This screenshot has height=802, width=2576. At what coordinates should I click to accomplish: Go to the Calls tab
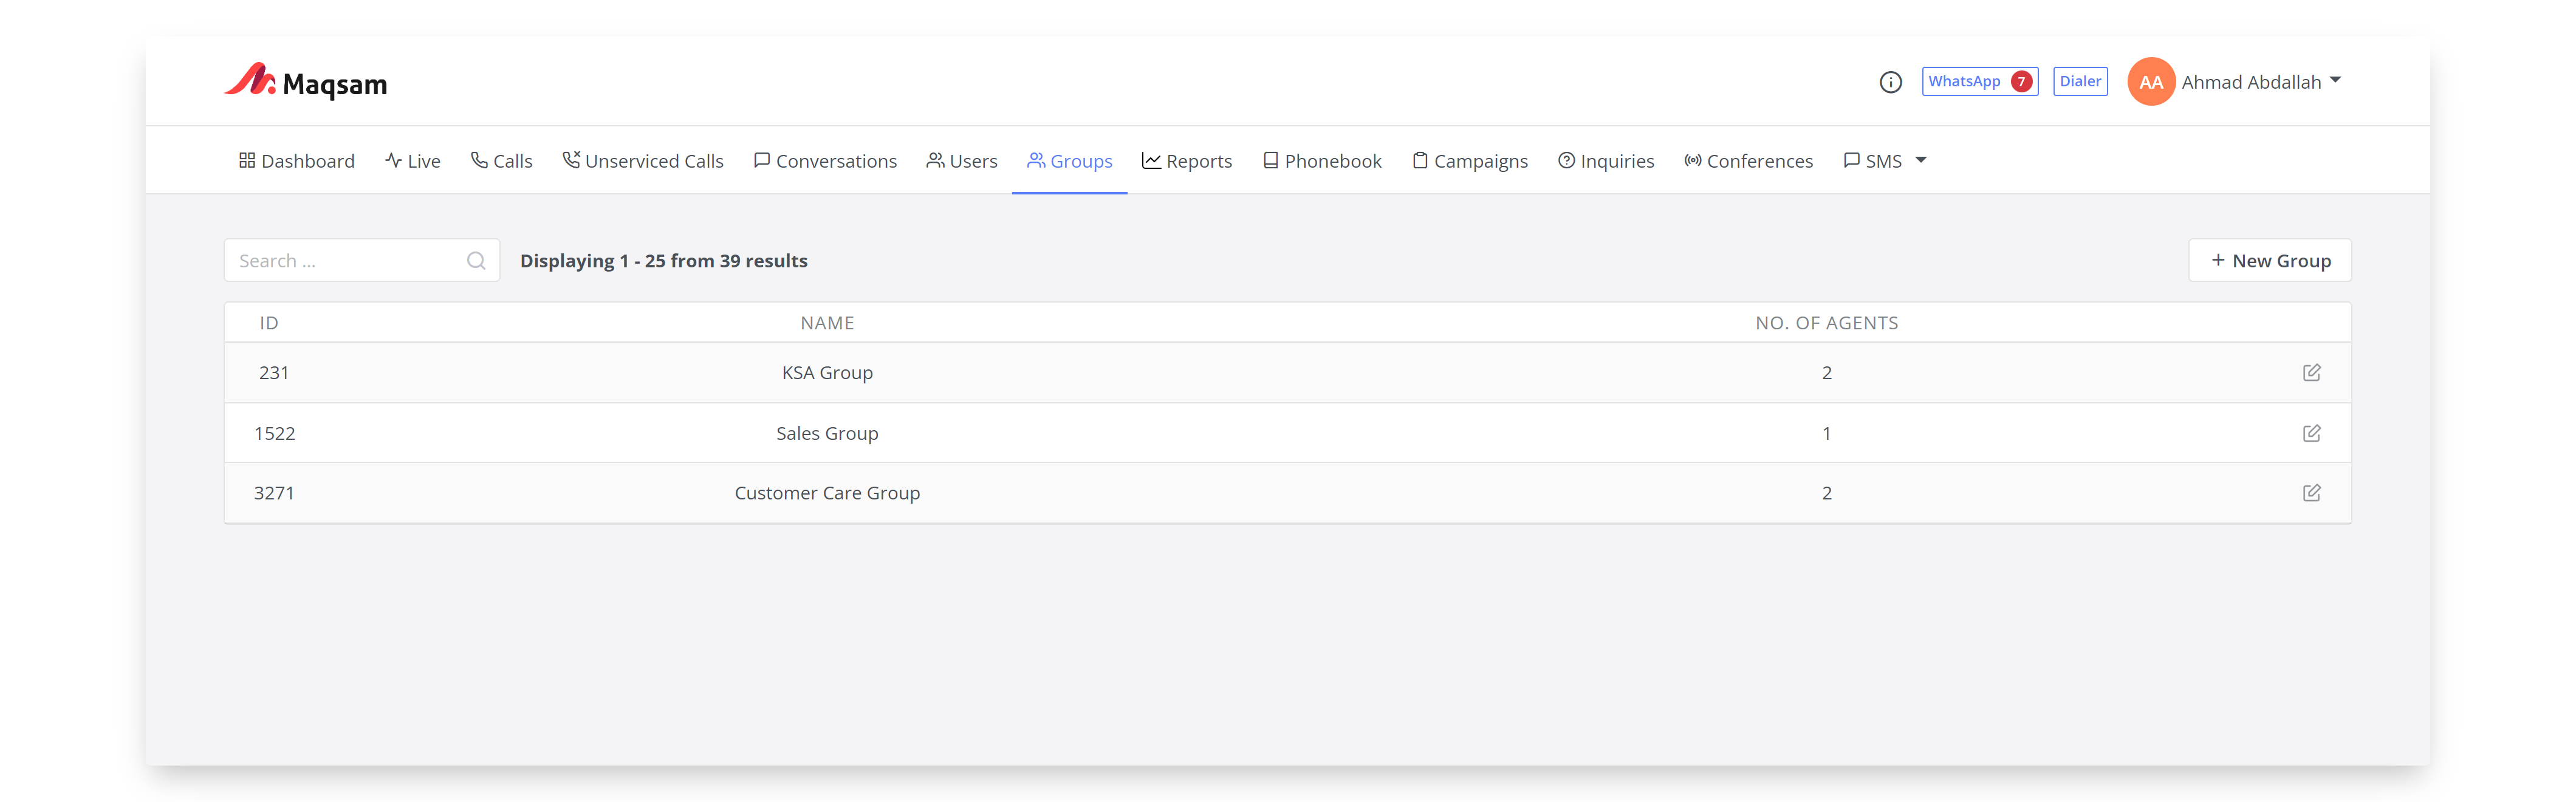pyautogui.click(x=501, y=161)
